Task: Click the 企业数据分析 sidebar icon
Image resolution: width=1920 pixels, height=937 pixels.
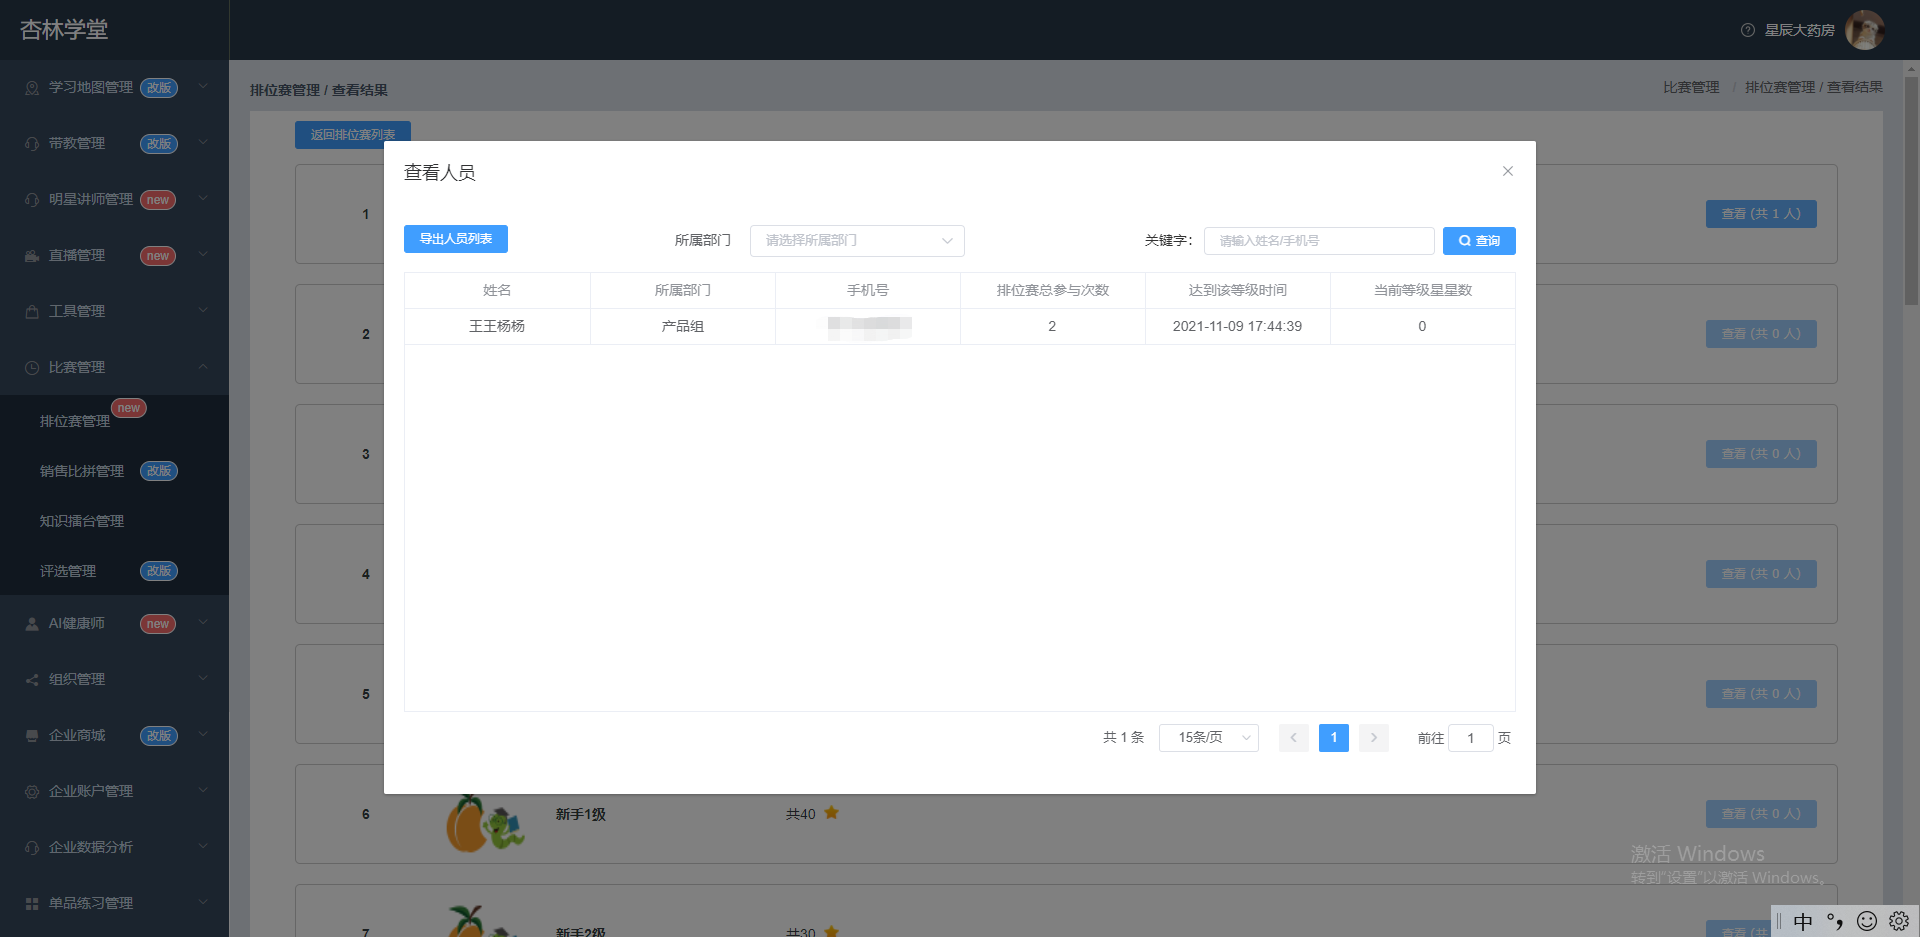Action: point(32,848)
